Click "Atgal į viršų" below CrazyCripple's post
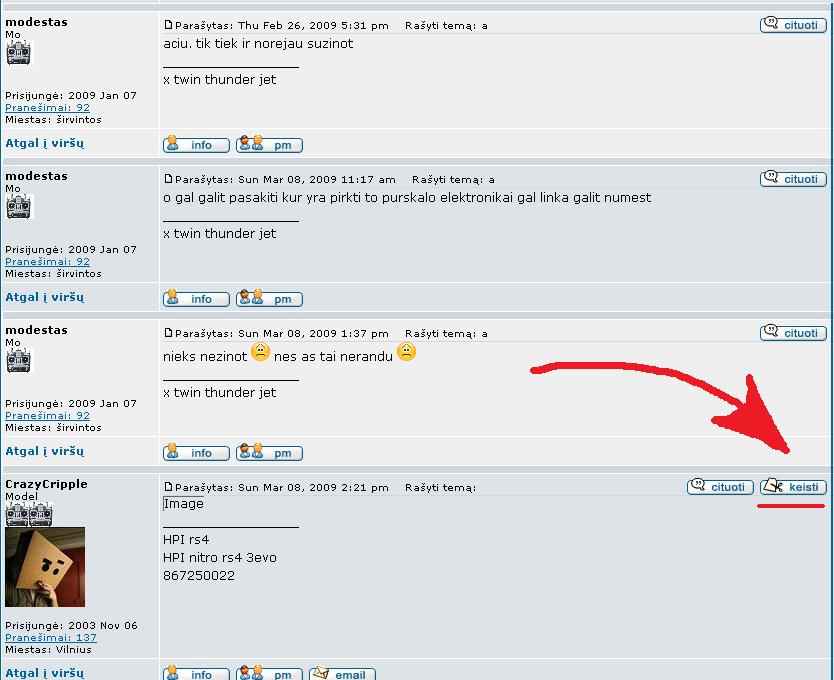Viewport: 834px width, 680px height. tap(45, 673)
